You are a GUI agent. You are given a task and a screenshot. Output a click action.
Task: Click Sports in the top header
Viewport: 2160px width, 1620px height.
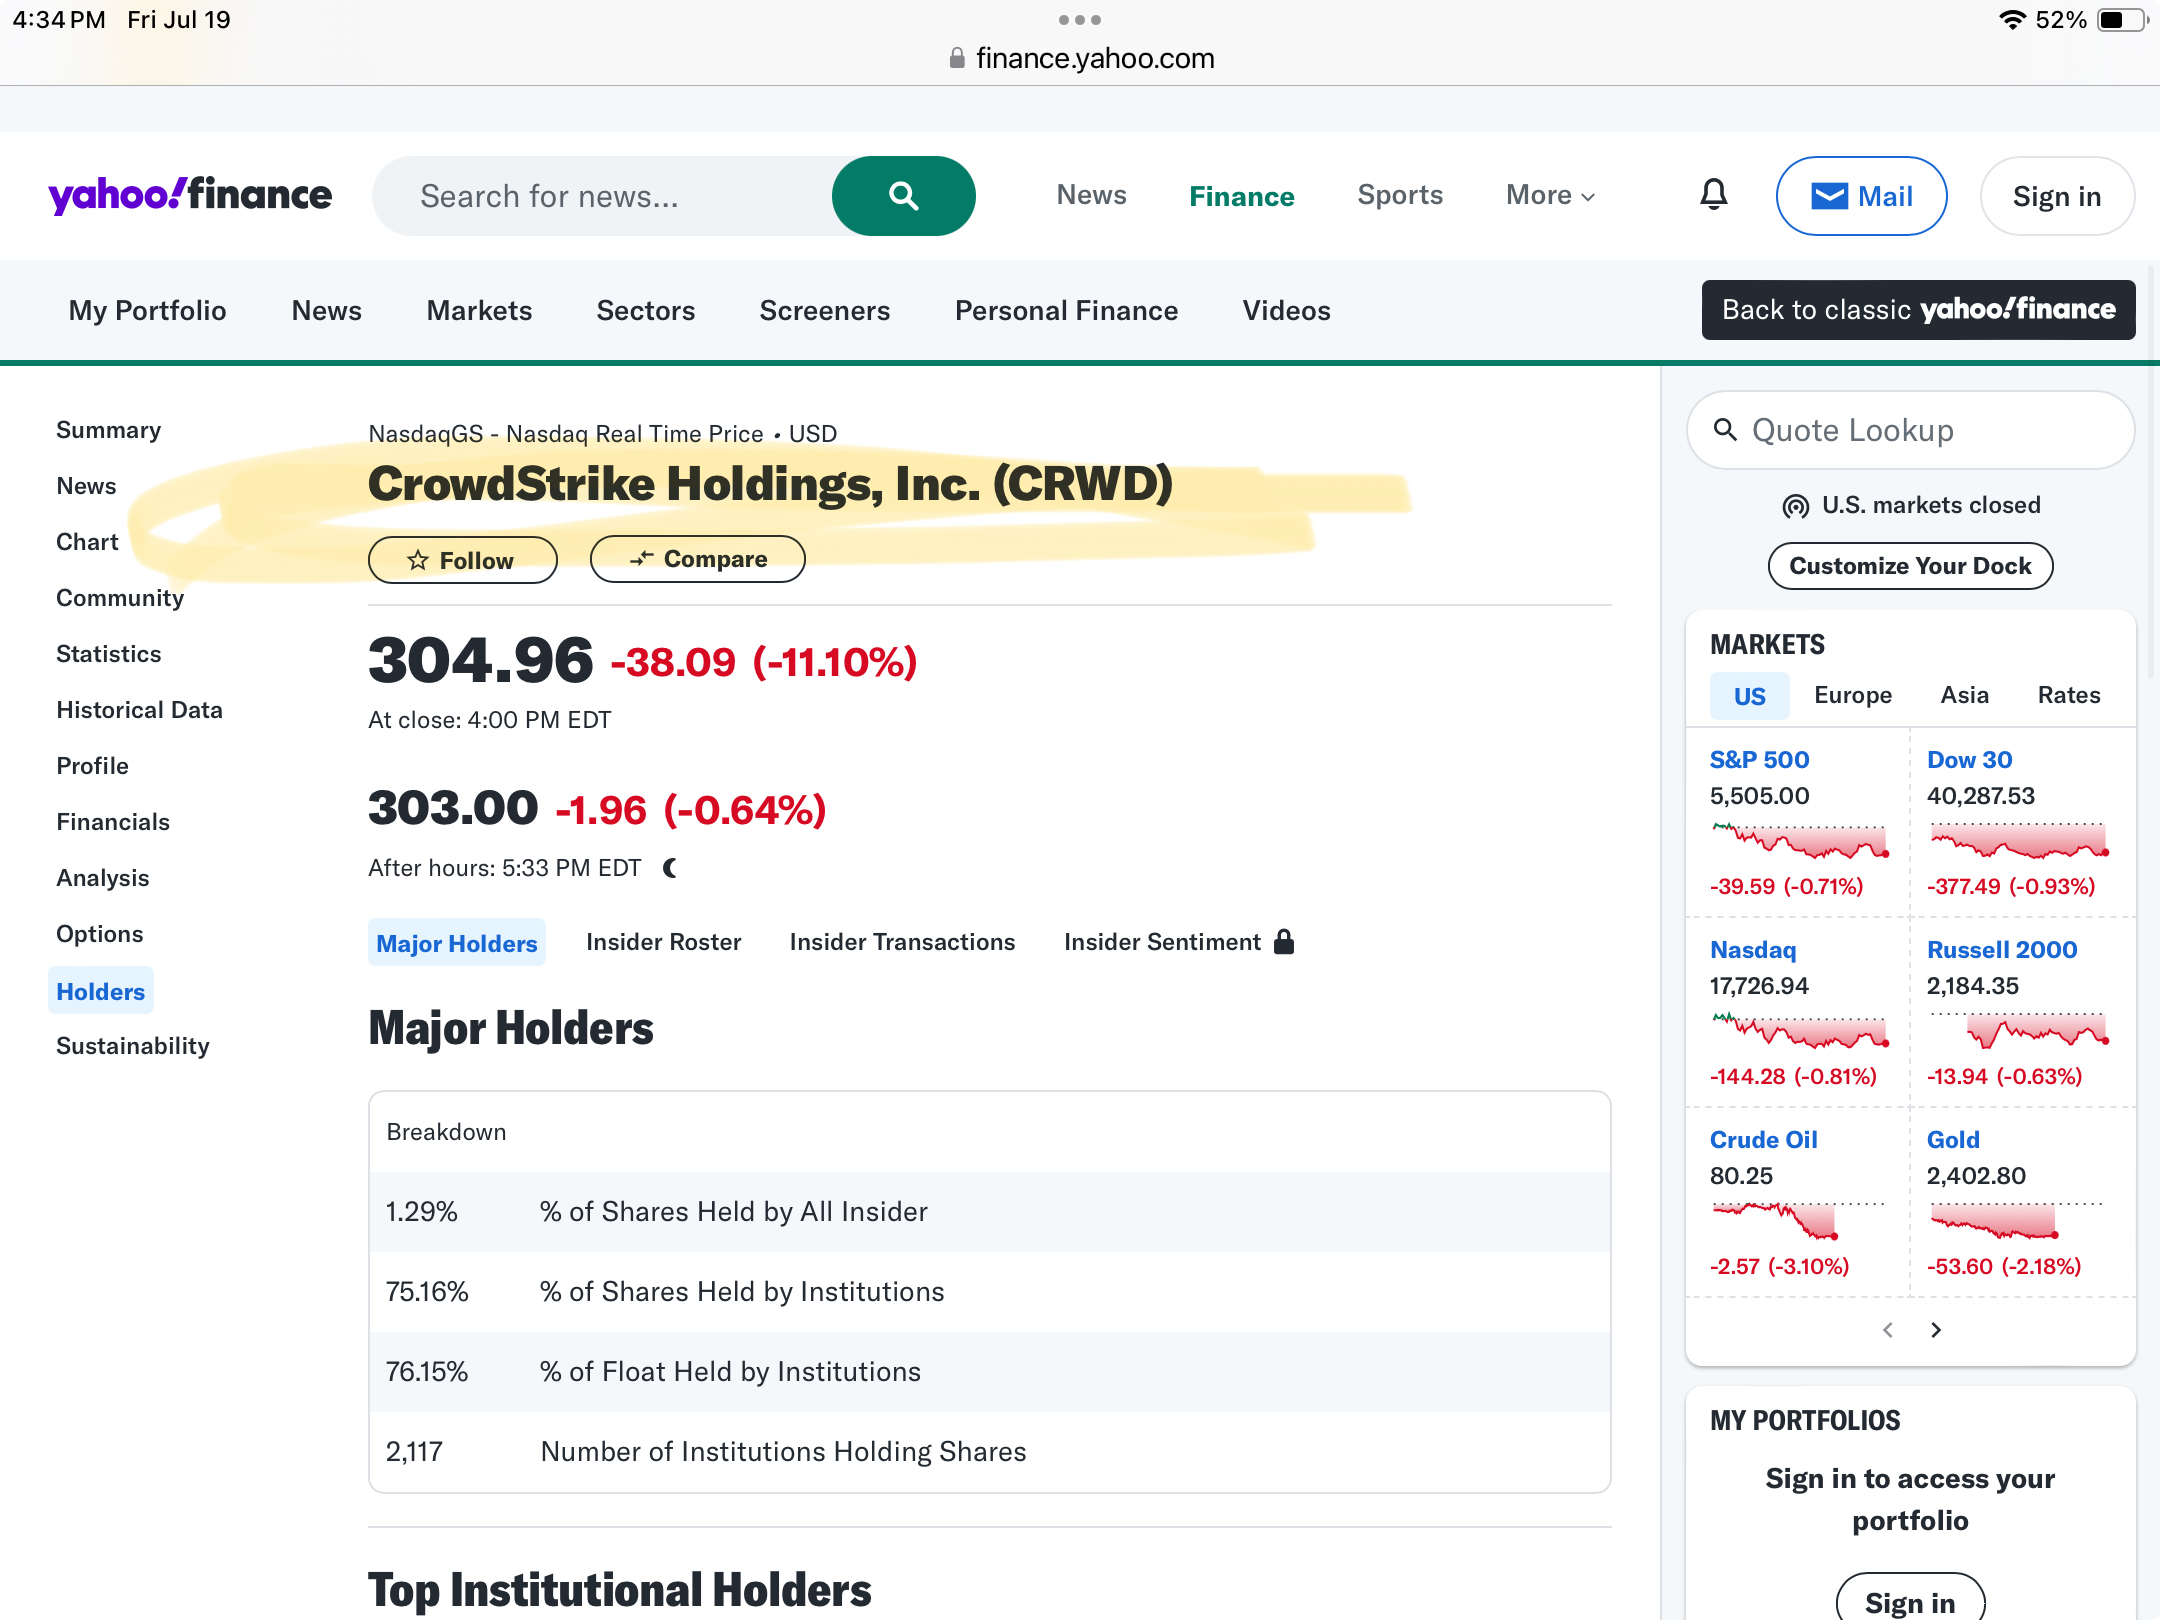1400,195
